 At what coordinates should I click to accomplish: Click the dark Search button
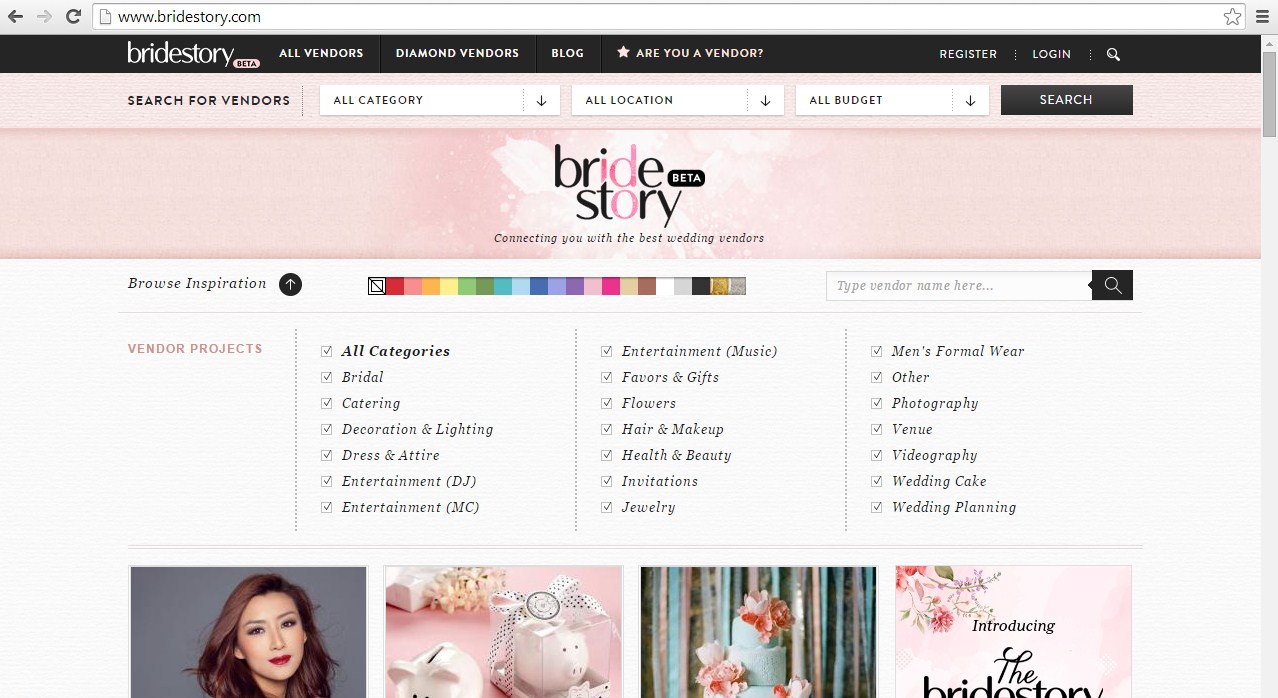coord(1066,100)
